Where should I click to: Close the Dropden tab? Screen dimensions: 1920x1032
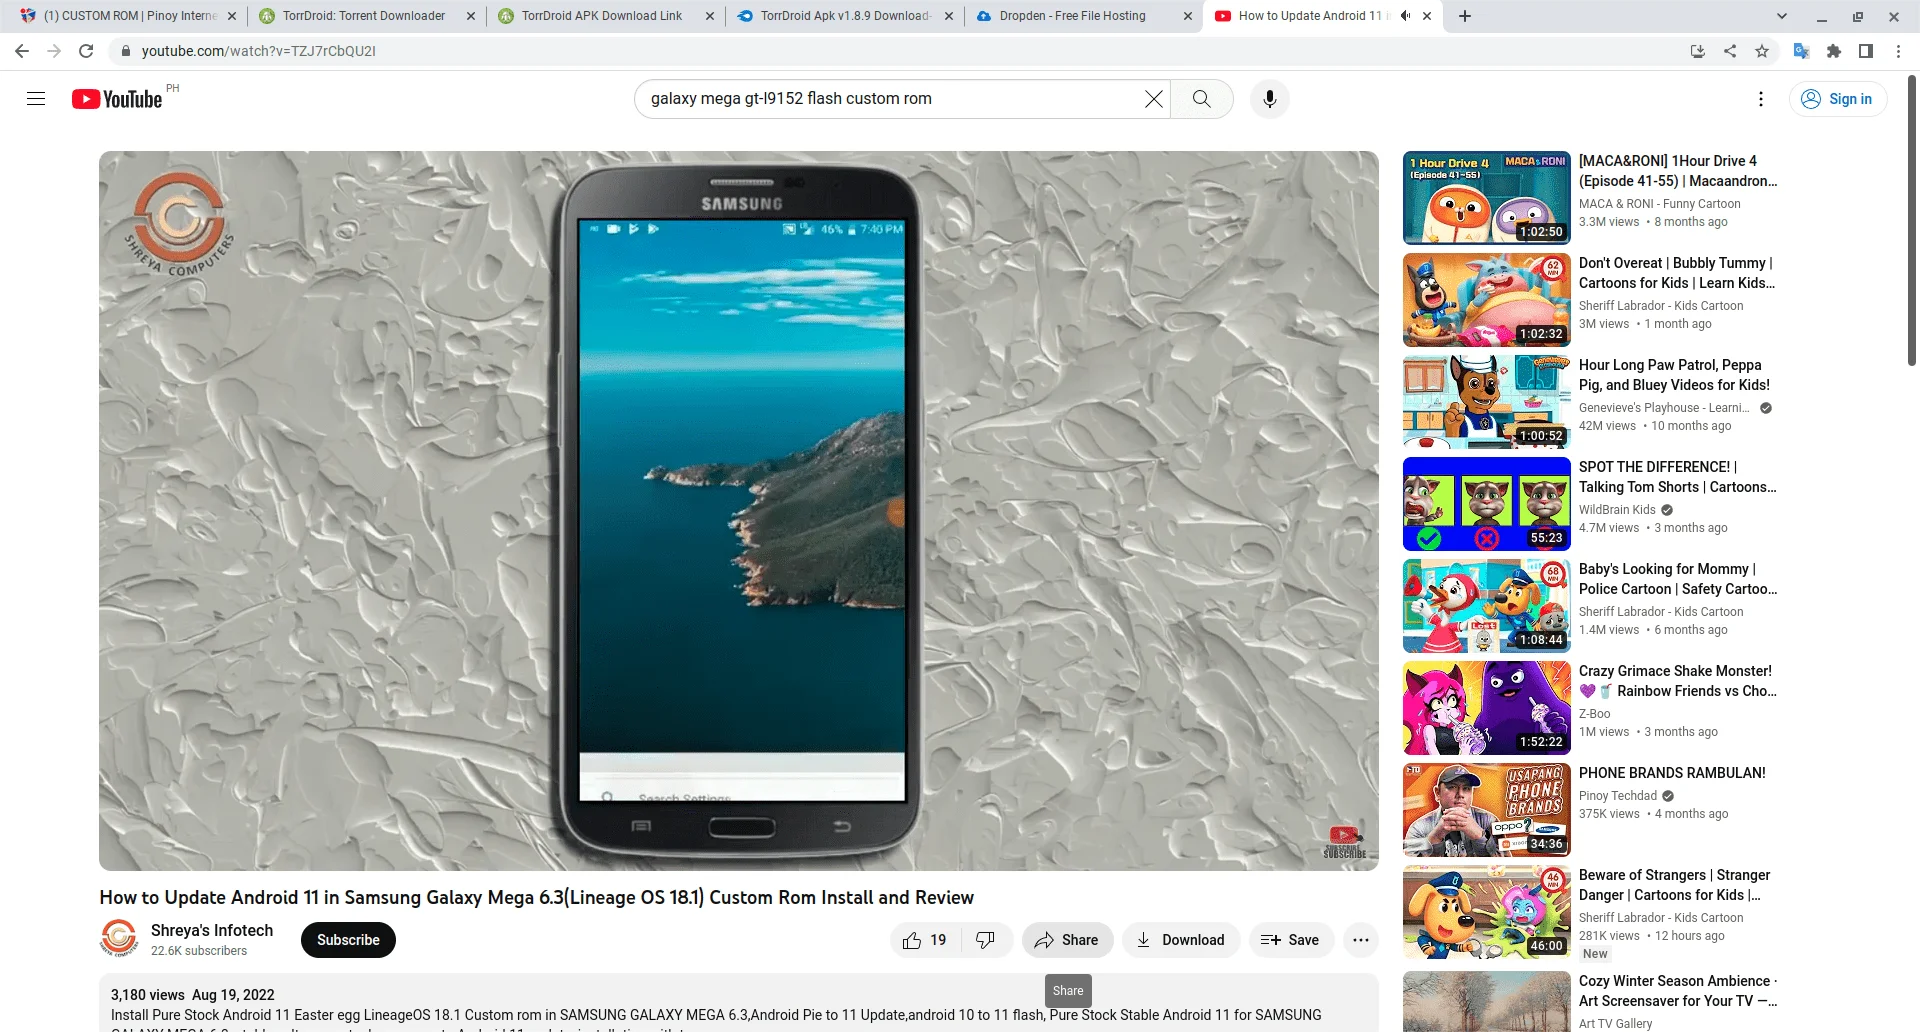(x=1188, y=16)
